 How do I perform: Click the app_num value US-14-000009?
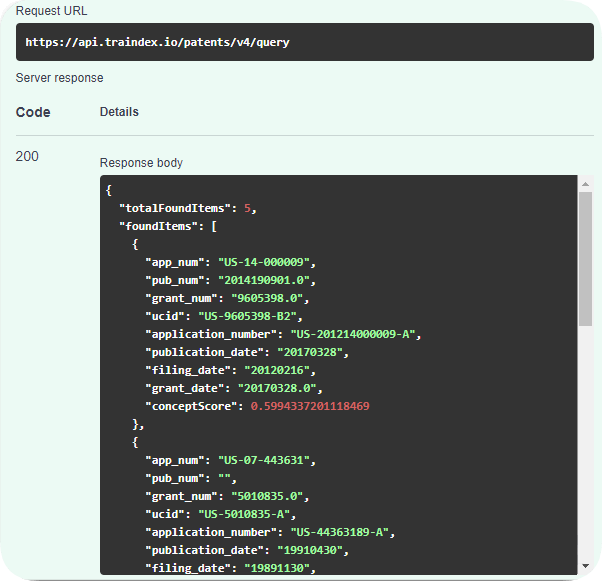pyautogui.click(x=266, y=262)
